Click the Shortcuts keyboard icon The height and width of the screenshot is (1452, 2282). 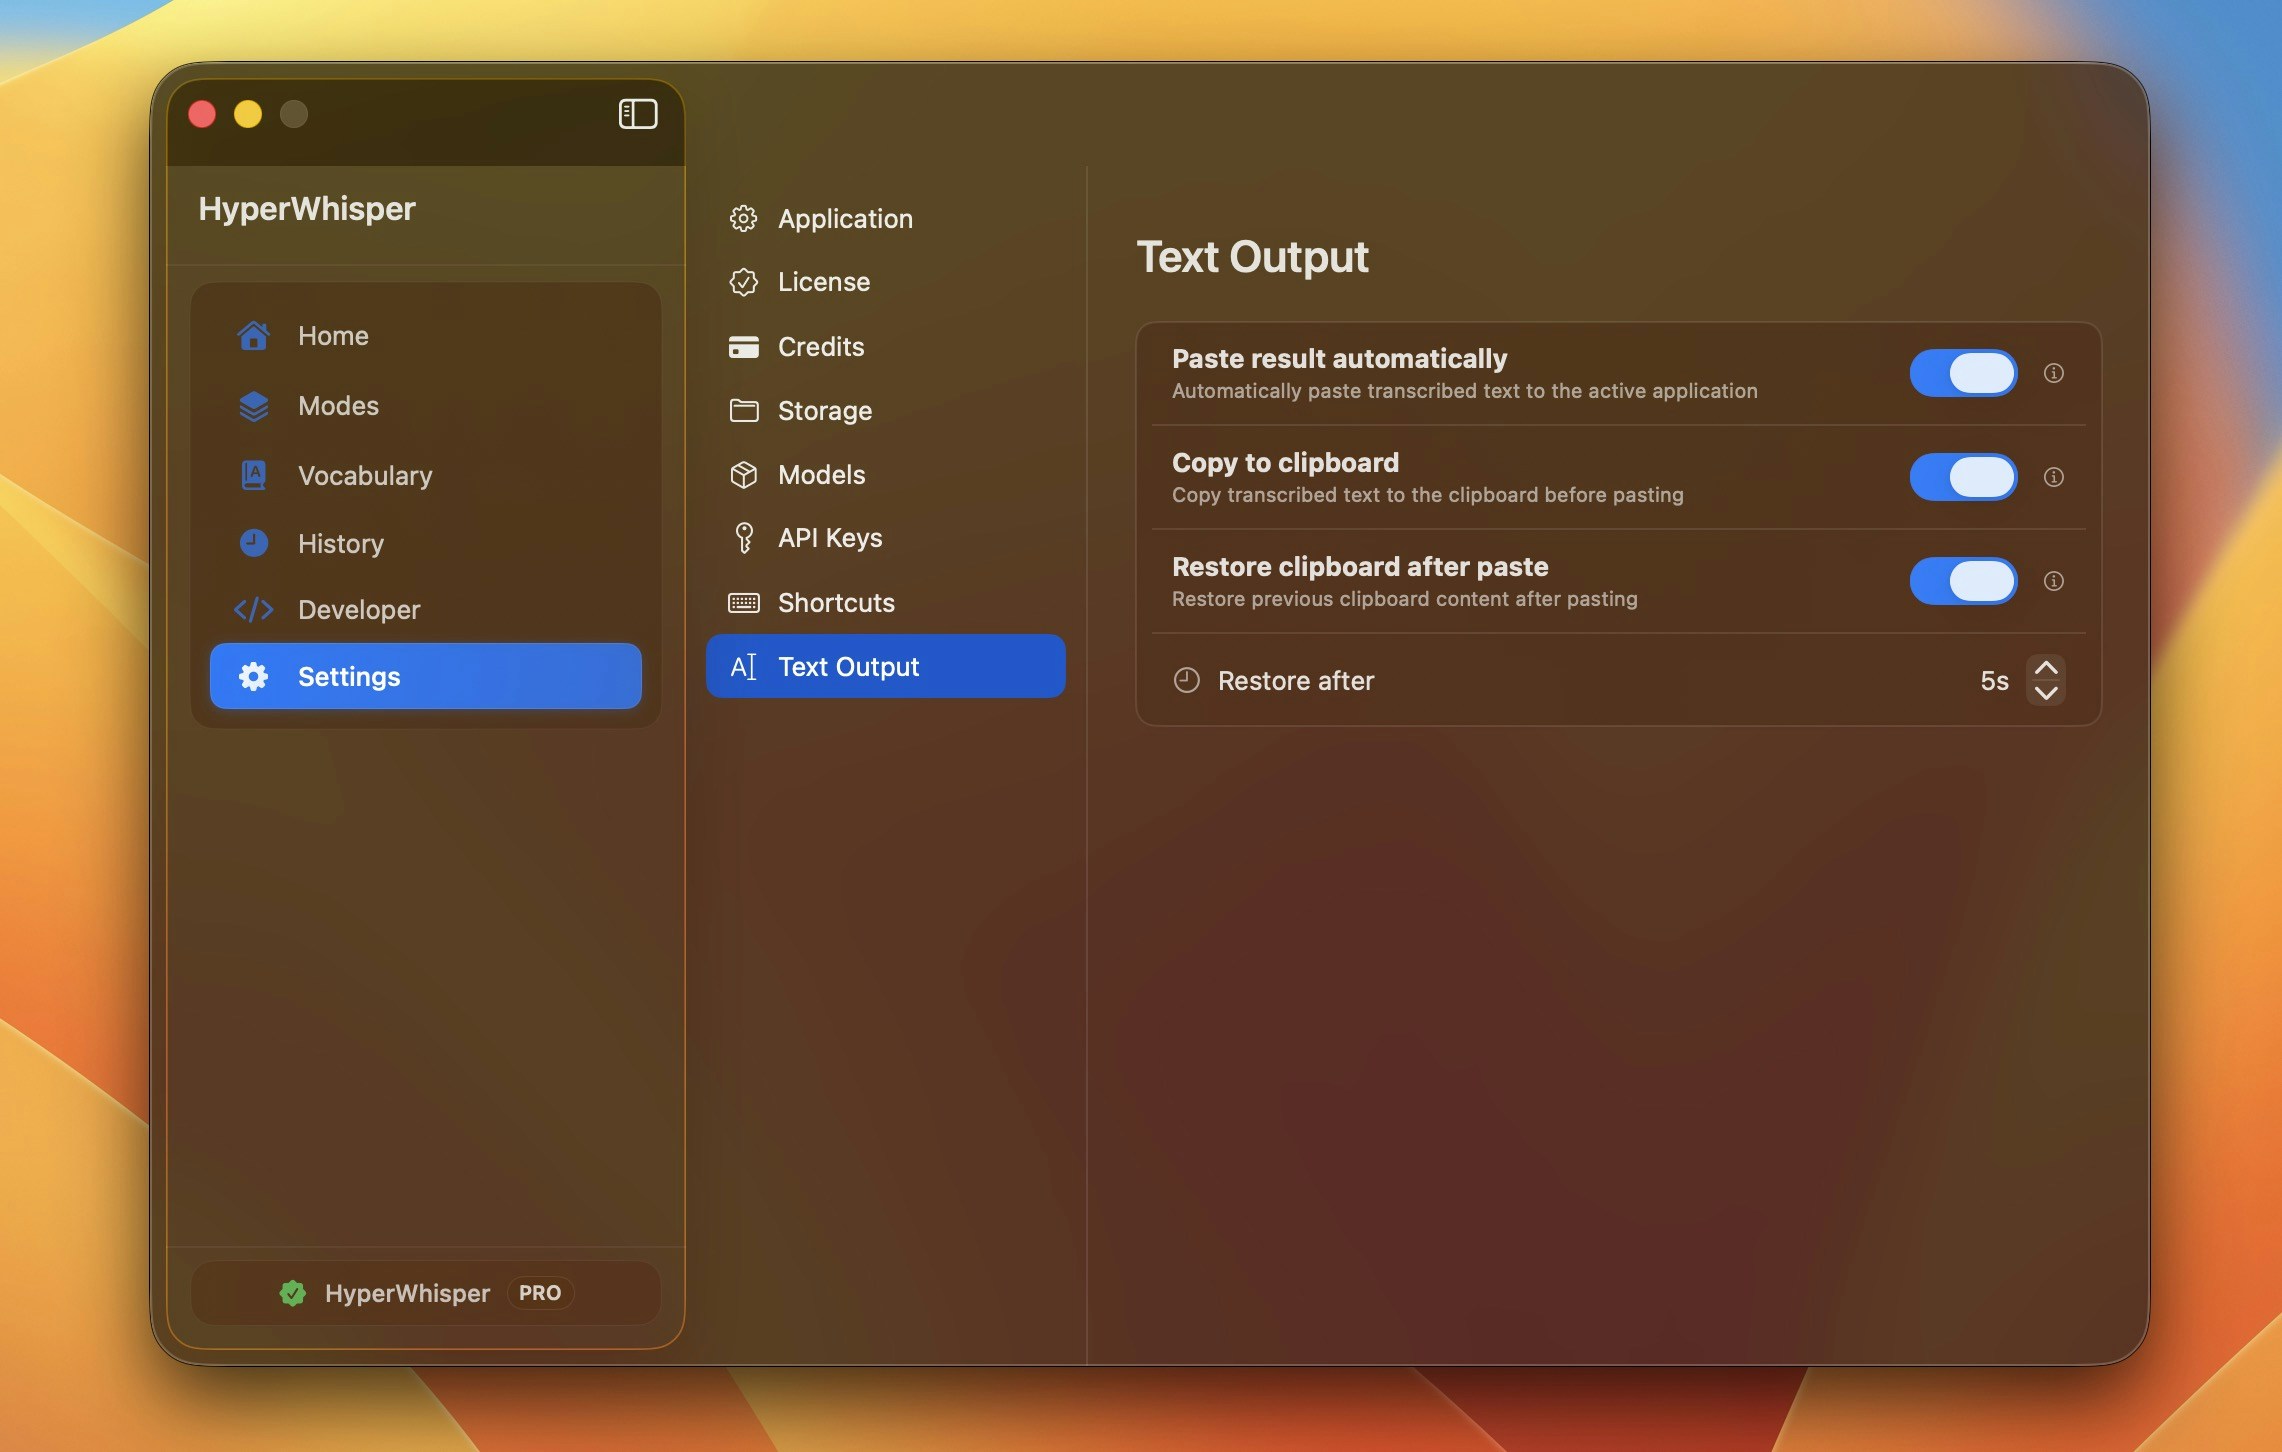click(744, 602)
